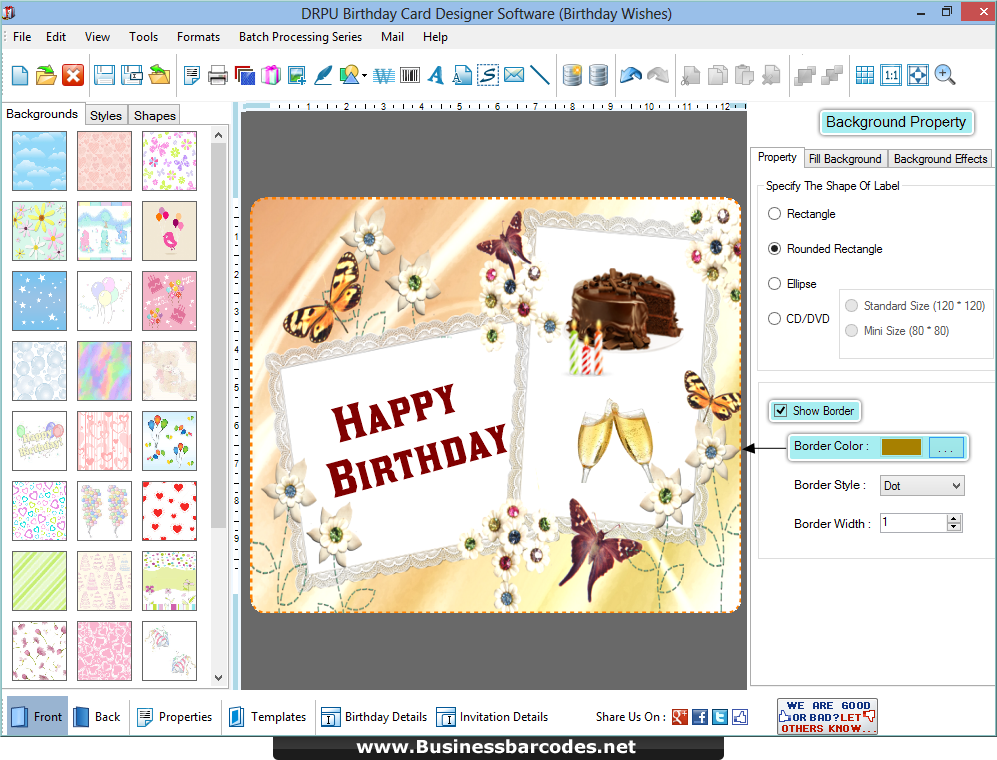The height and width of the screenshot is (760, 997).
Task: Add text with the blue A tool
Action: [x=436, y=76]
